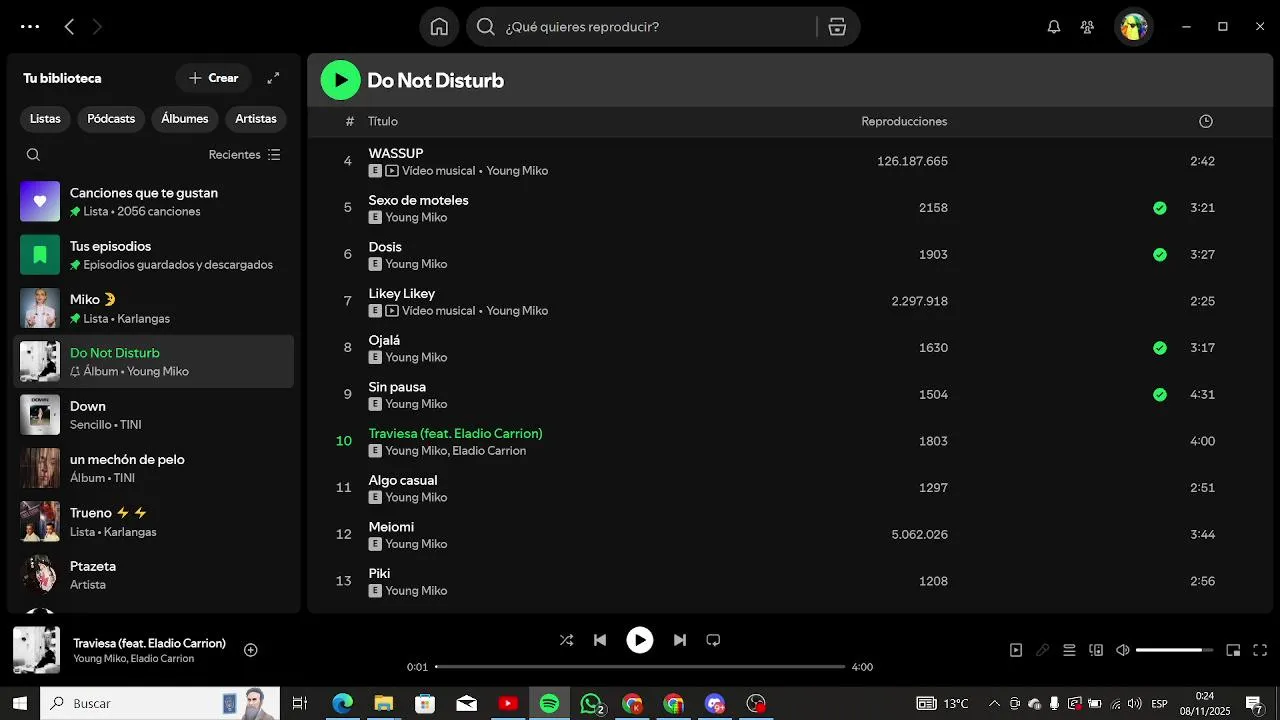Open the Browse icon in search bar
1280x720 pixels.
tap(838, 27)
